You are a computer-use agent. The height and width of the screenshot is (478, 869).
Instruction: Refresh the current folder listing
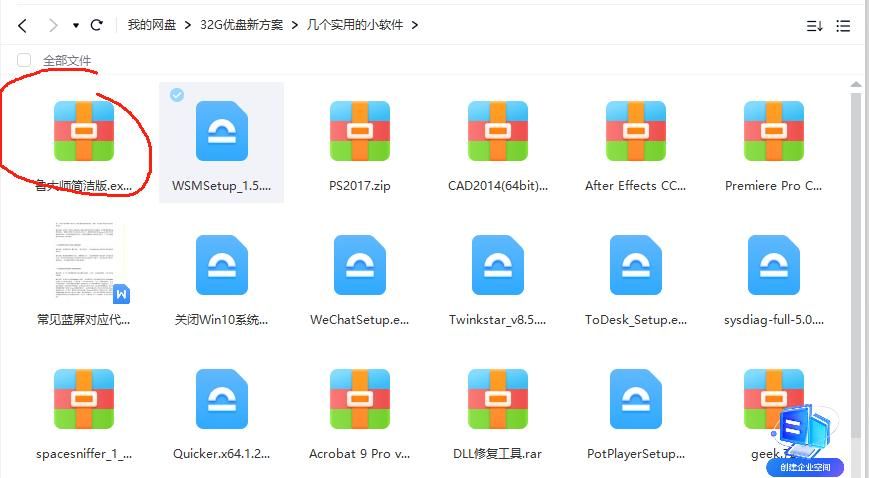click(x=96, y=25)
